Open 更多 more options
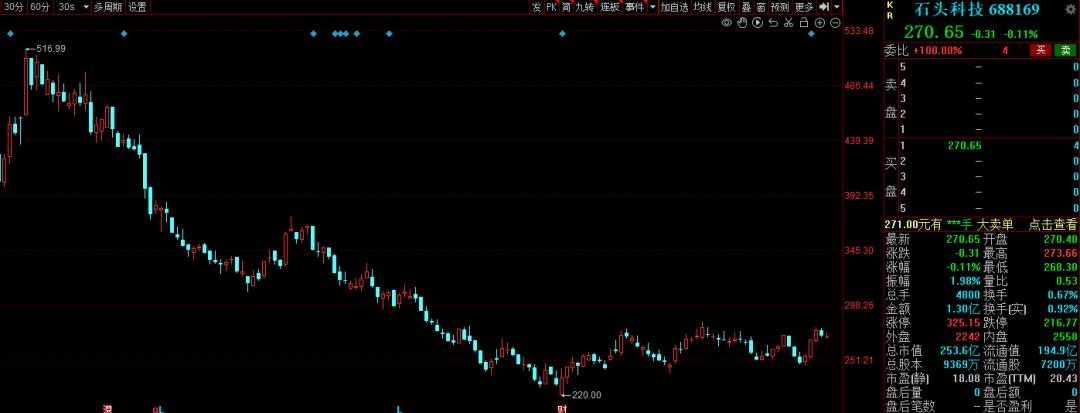 click(804, 7)
